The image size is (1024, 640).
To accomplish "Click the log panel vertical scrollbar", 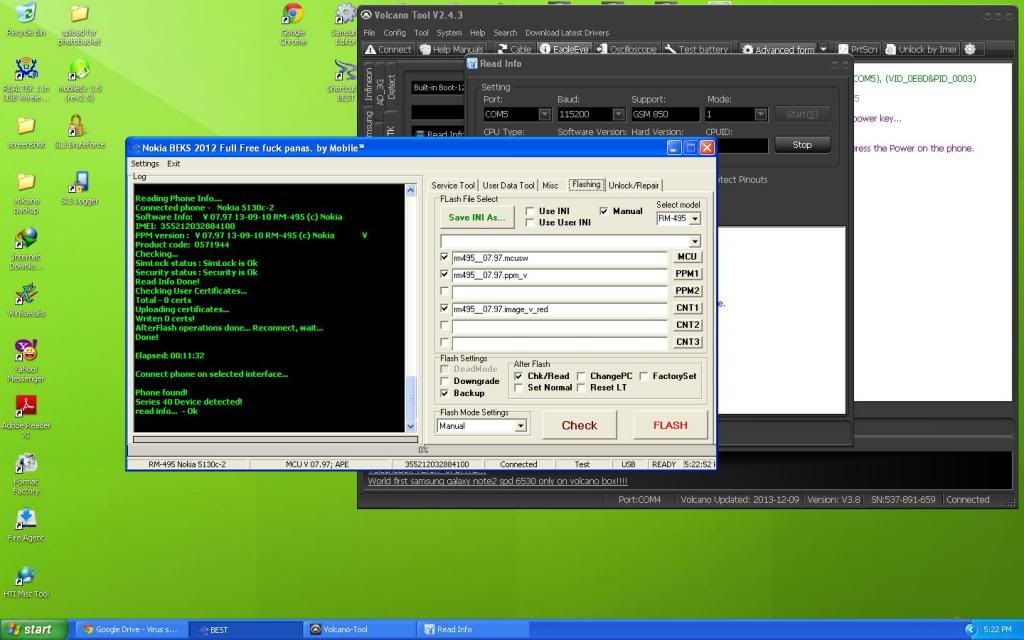I will (410, 300).
